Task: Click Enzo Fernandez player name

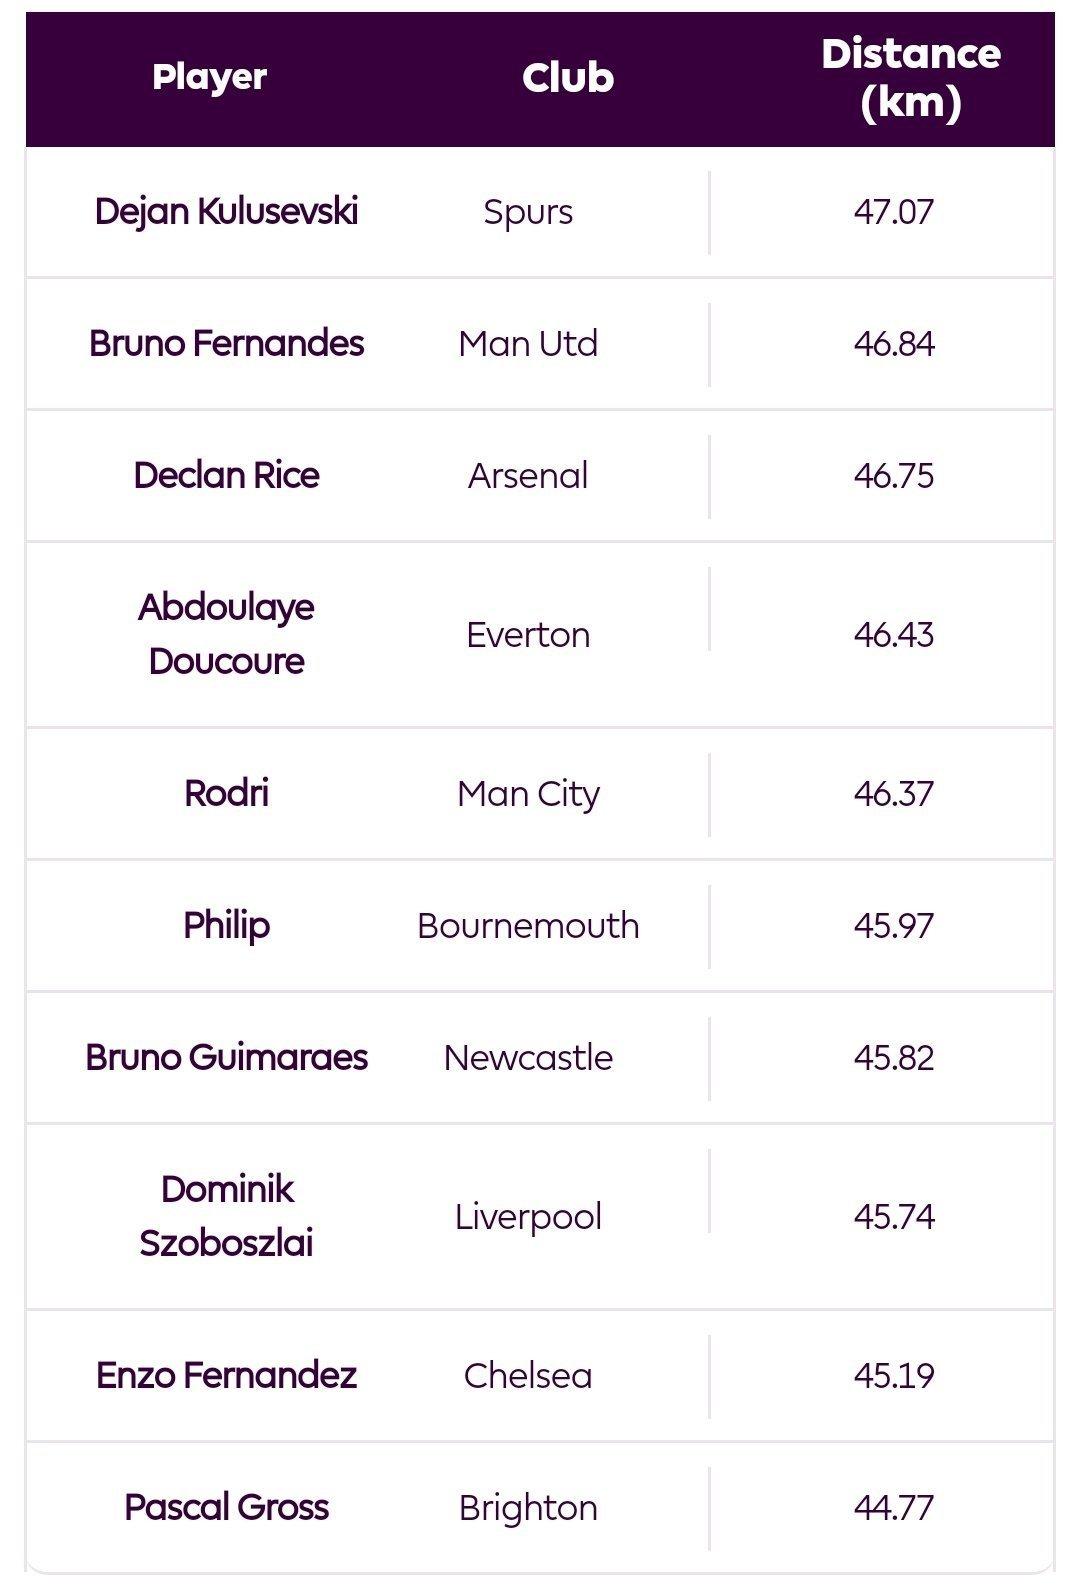Action: [x=227, y=1375]
